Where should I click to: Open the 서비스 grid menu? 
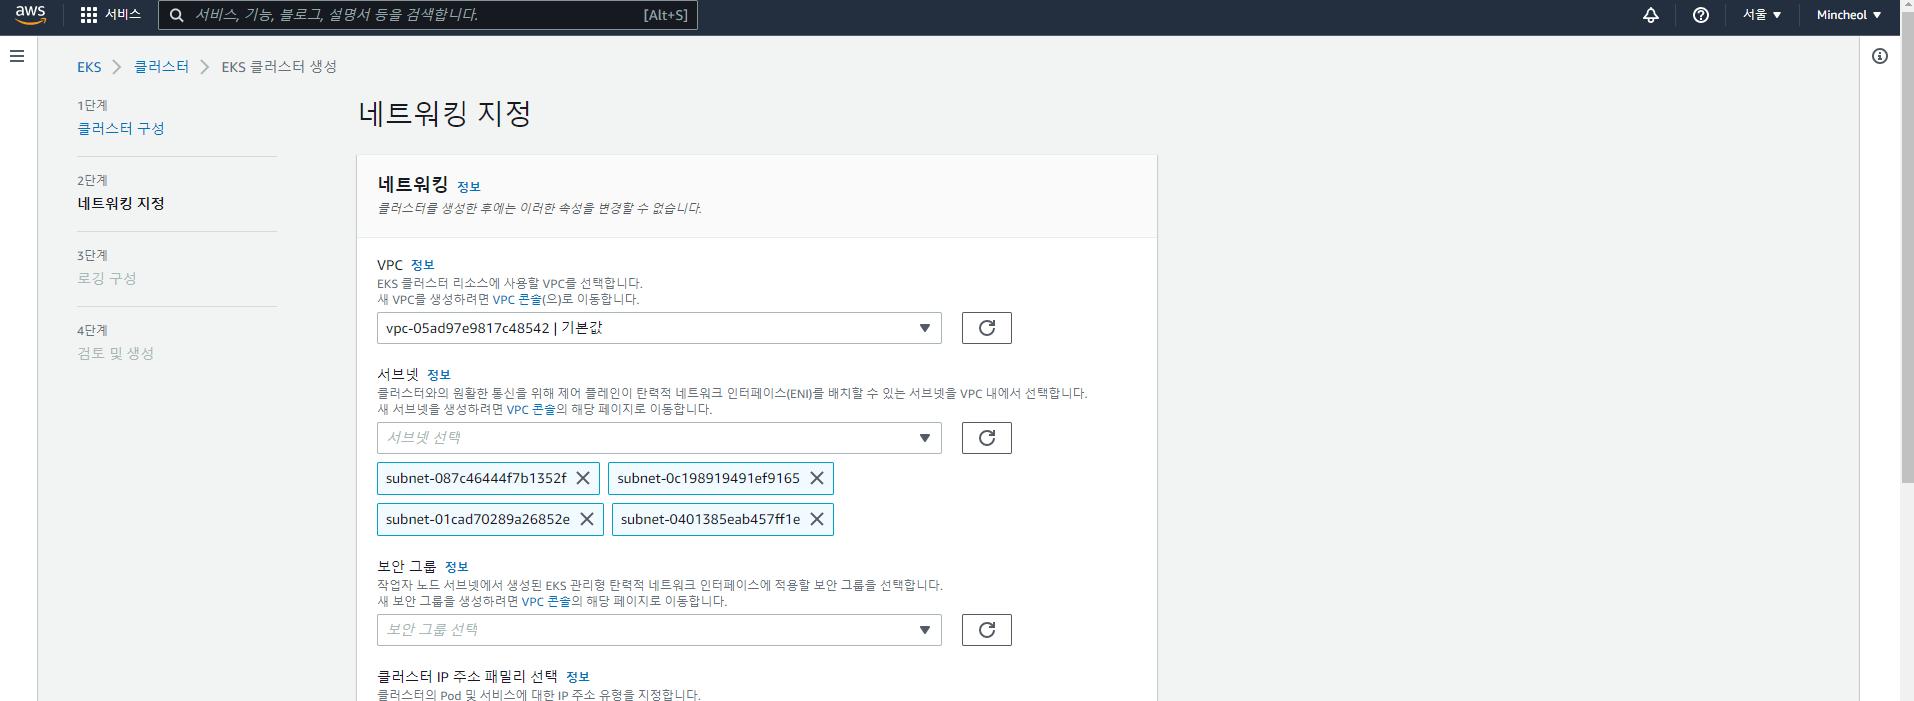pos(110,15)
